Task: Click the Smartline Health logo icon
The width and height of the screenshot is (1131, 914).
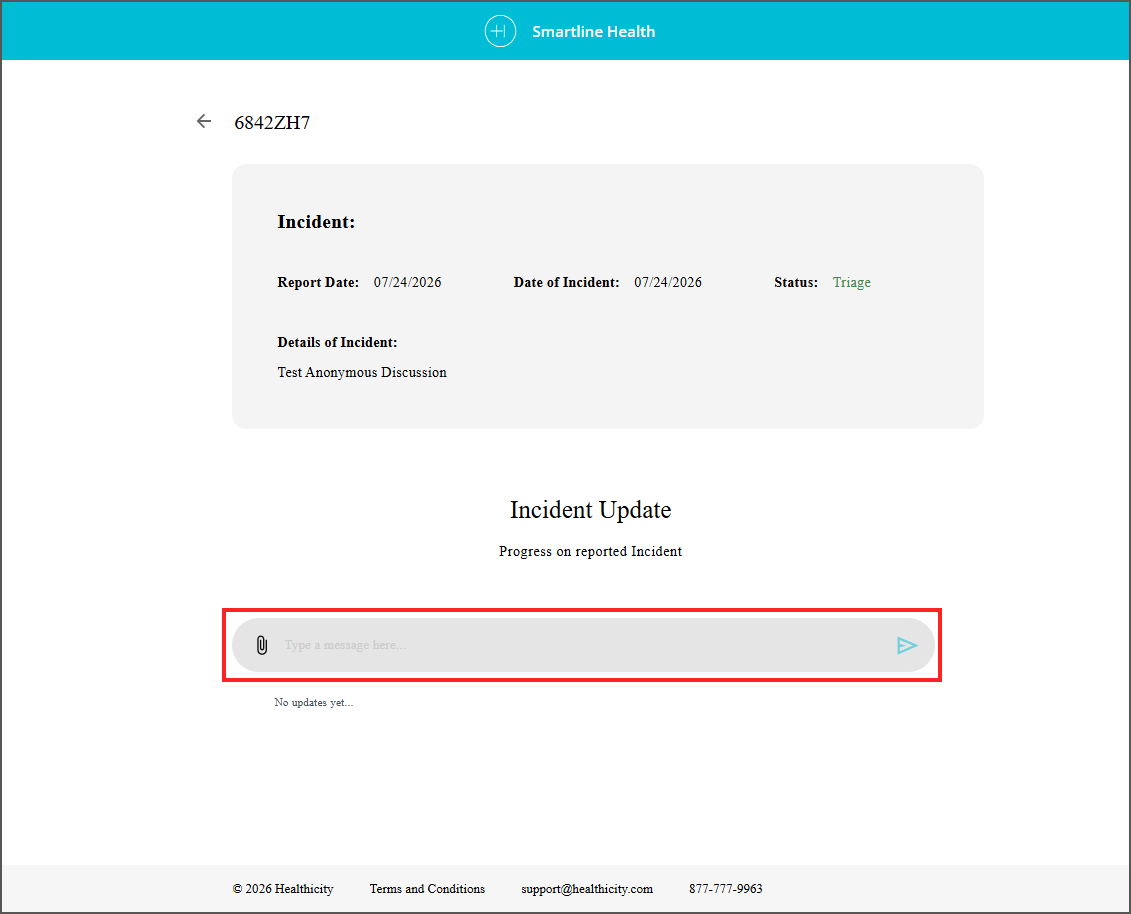Action: point(500,31)
